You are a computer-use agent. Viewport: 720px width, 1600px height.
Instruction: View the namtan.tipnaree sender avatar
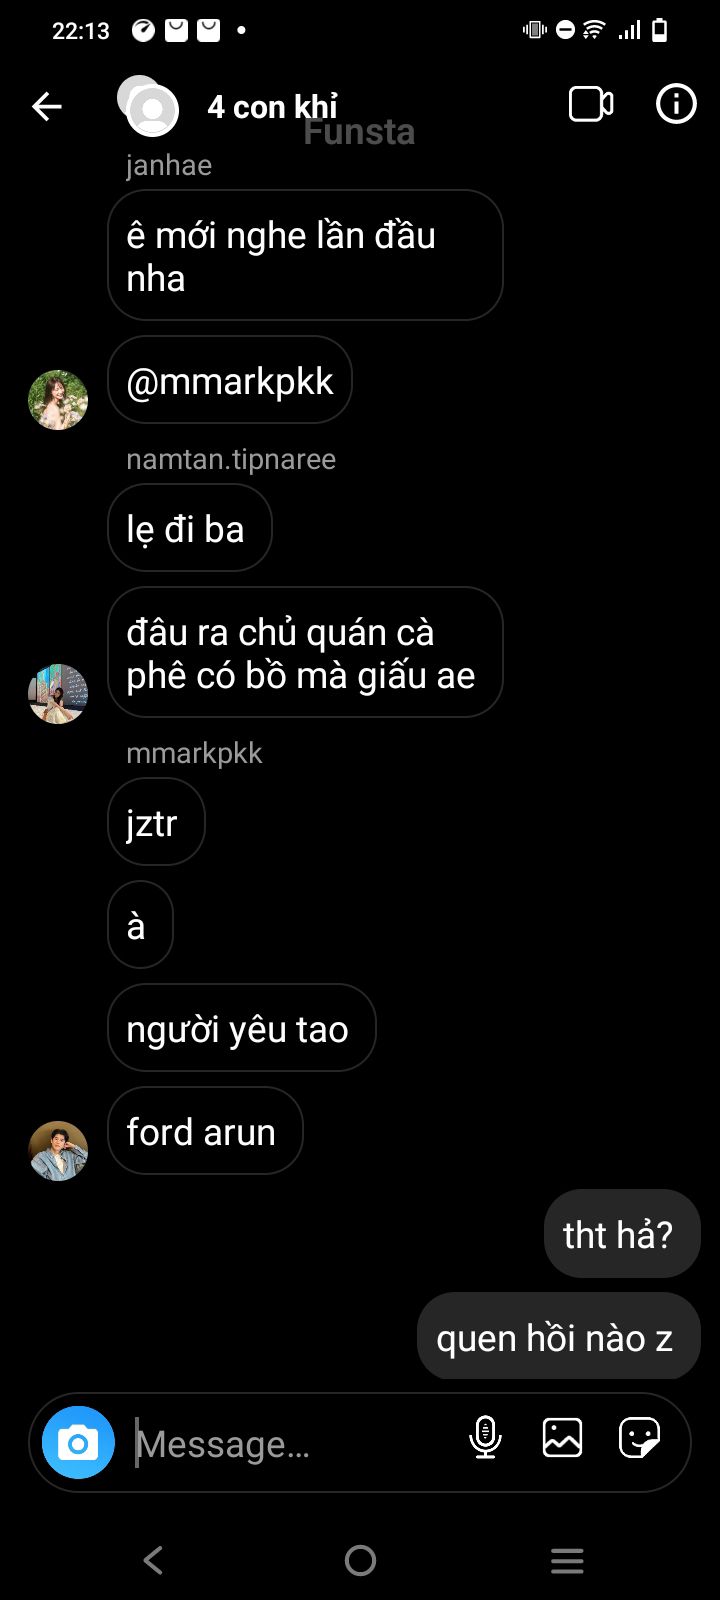[58, 694]
